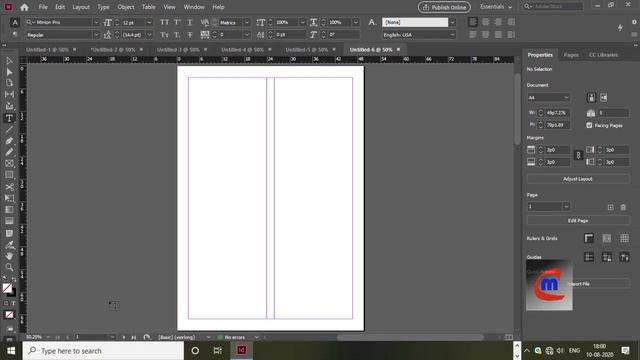The width and height of the screenshot is (640, 360).
Task: Click the horizontal scrollbar at bottom
Action: pyautogui.click(x=411, y=337)
